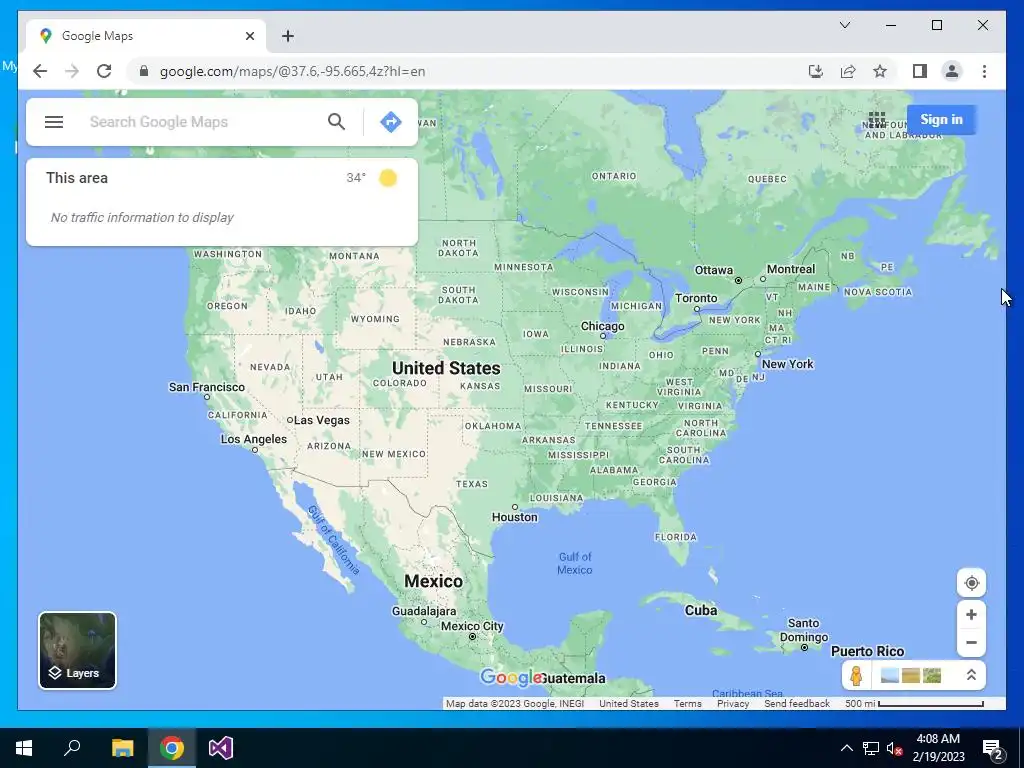The width and height of the screenshot is (1024, 768).
Task: Select the Google Maps tab
Action: [146, 36]
